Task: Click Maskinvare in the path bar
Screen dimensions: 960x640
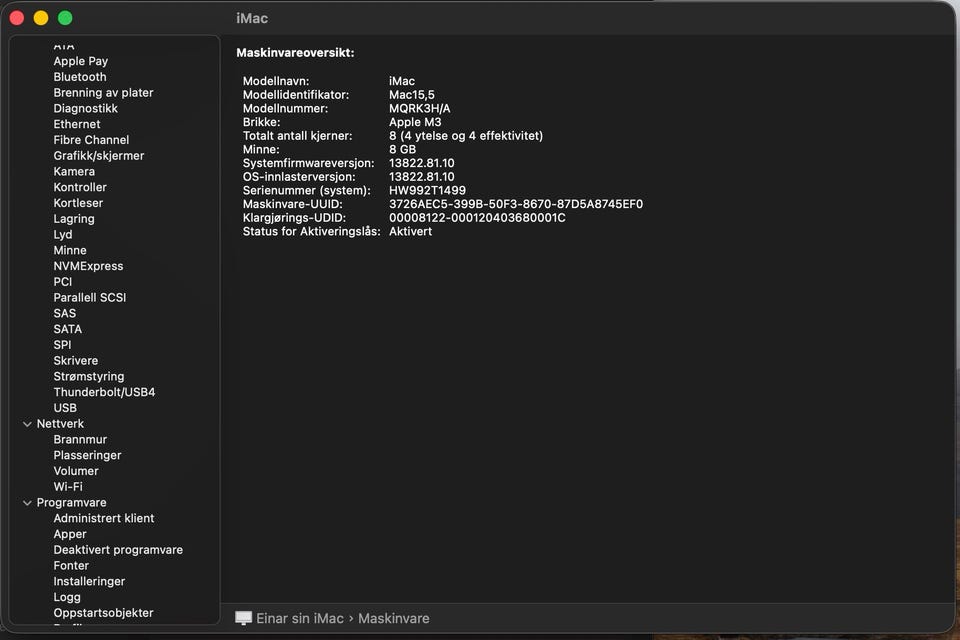Action: click(x=393, y=619)
